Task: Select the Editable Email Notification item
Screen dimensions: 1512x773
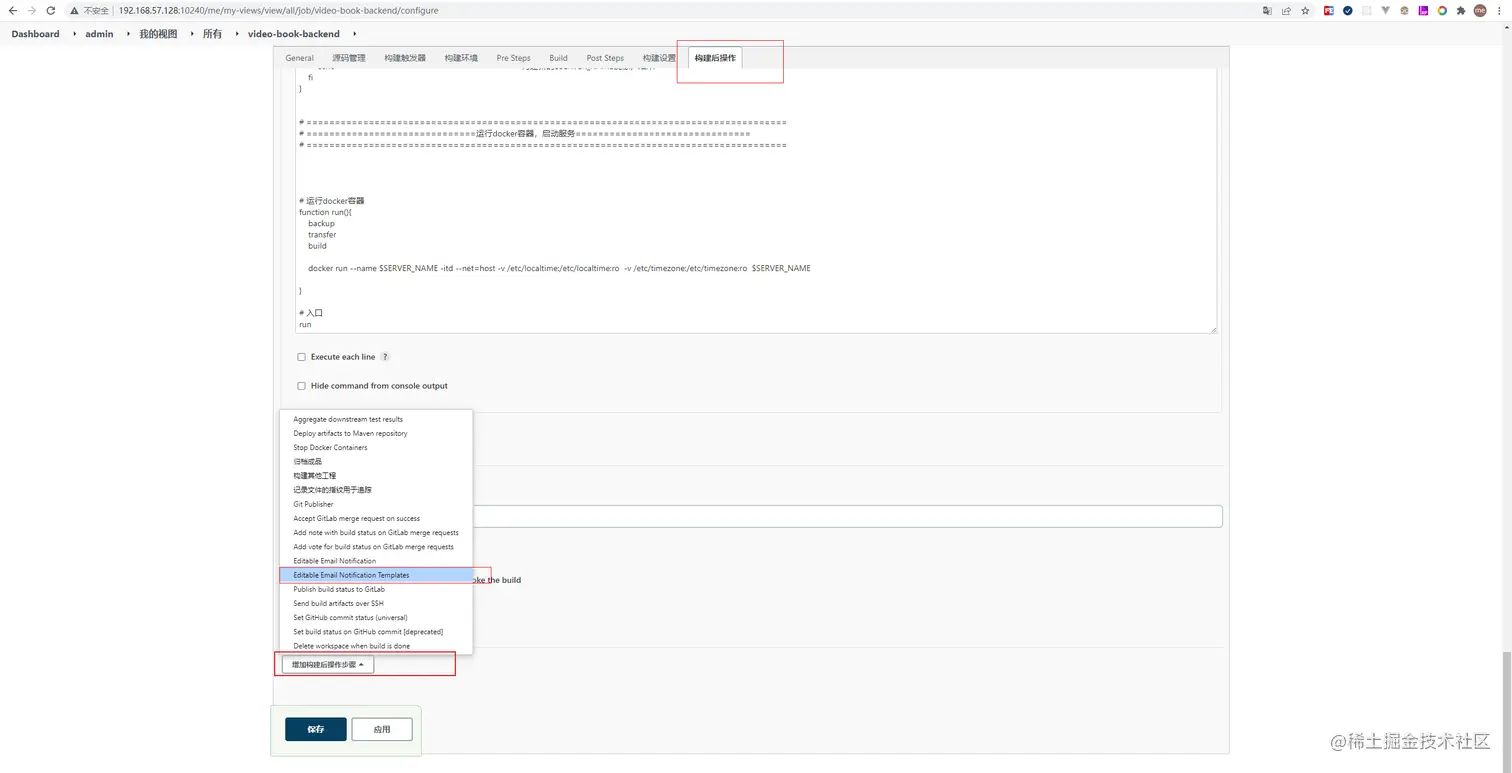Action: pyautogui.click(x=376, y=561)
